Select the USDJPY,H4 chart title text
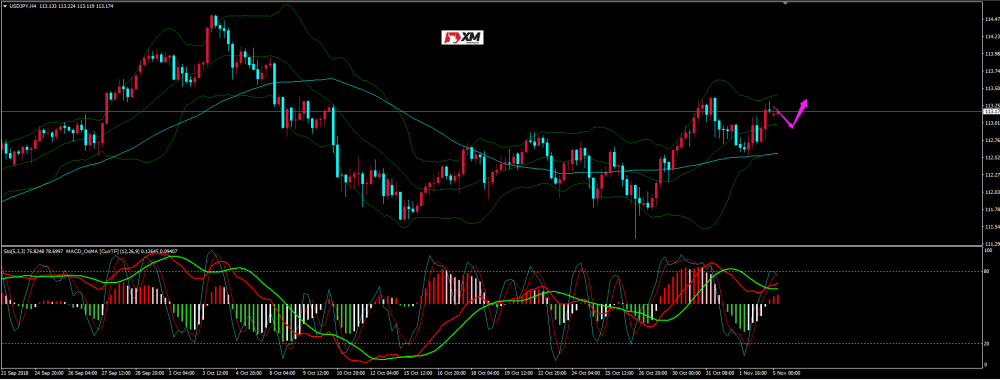Image resolution: width=1000 pixels, height=380 pixels. pos(22,6)
